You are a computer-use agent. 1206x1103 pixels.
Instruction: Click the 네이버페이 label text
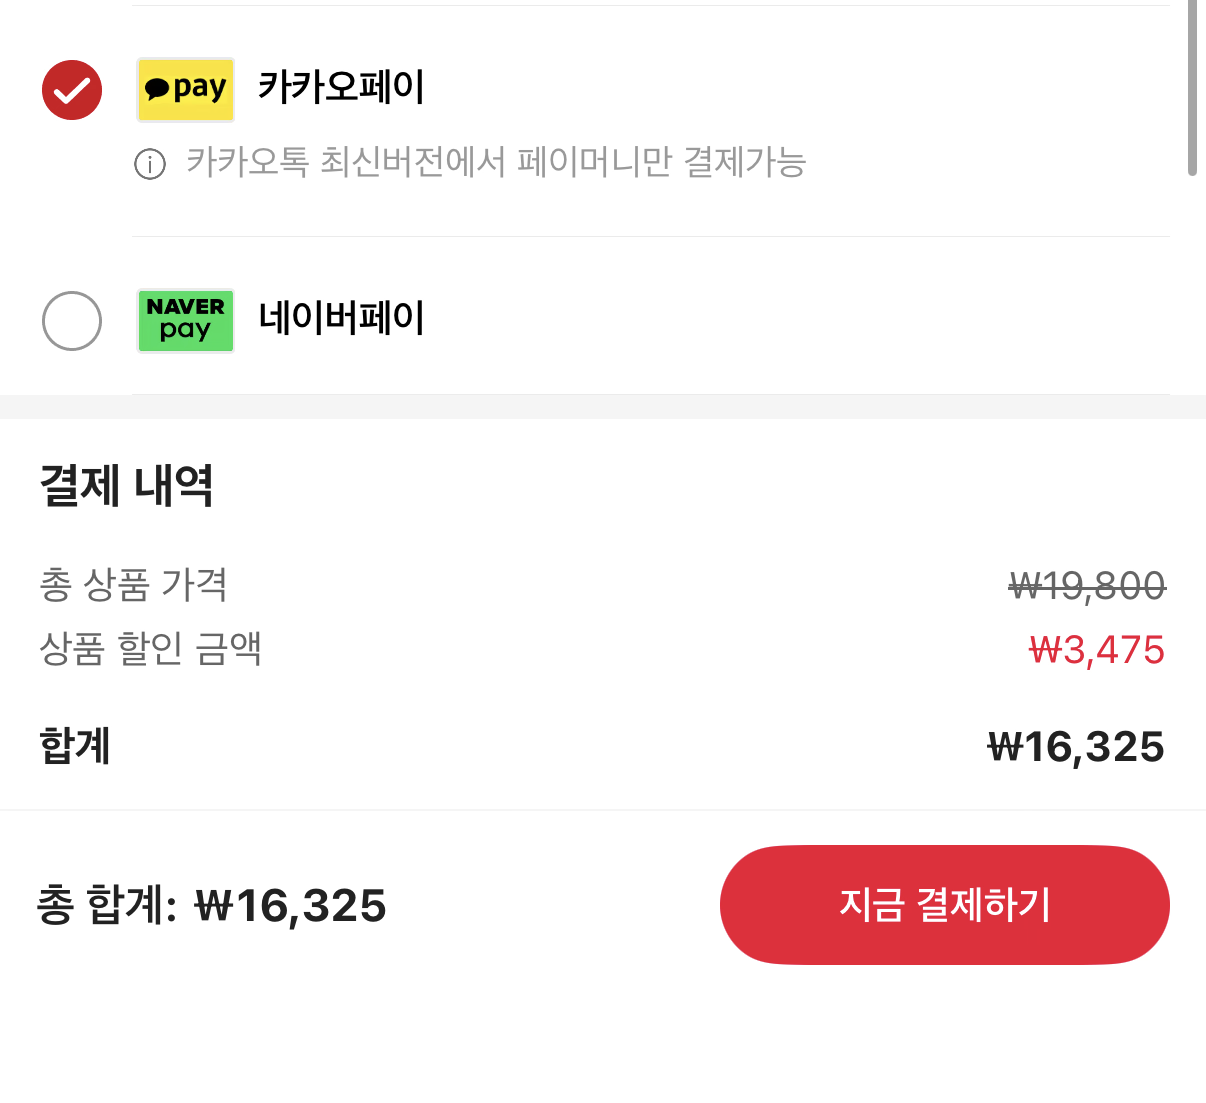pos(341,318)
